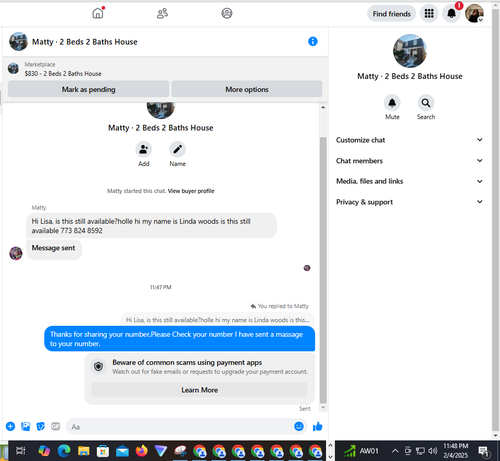Open Microsoft Store from the taskbar

pos(103,451)
